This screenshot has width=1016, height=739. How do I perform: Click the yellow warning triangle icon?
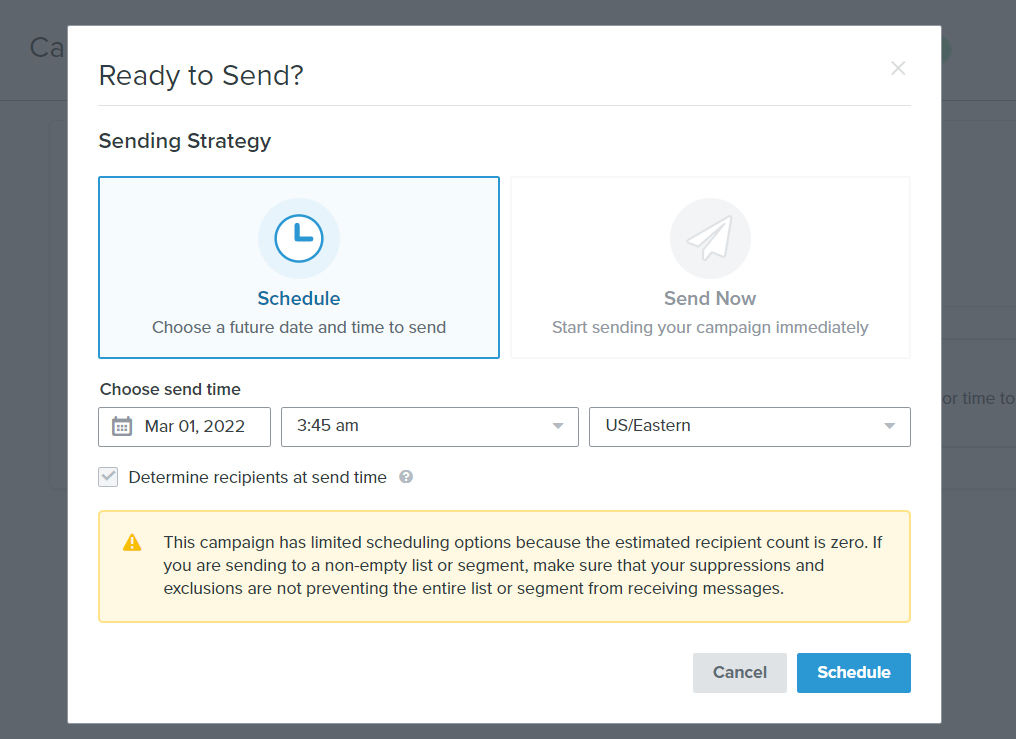132,542
